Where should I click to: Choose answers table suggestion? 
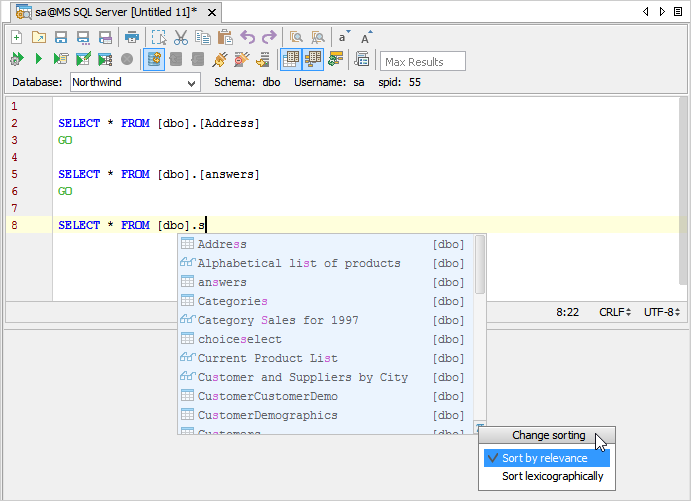[x=326, y=282]
